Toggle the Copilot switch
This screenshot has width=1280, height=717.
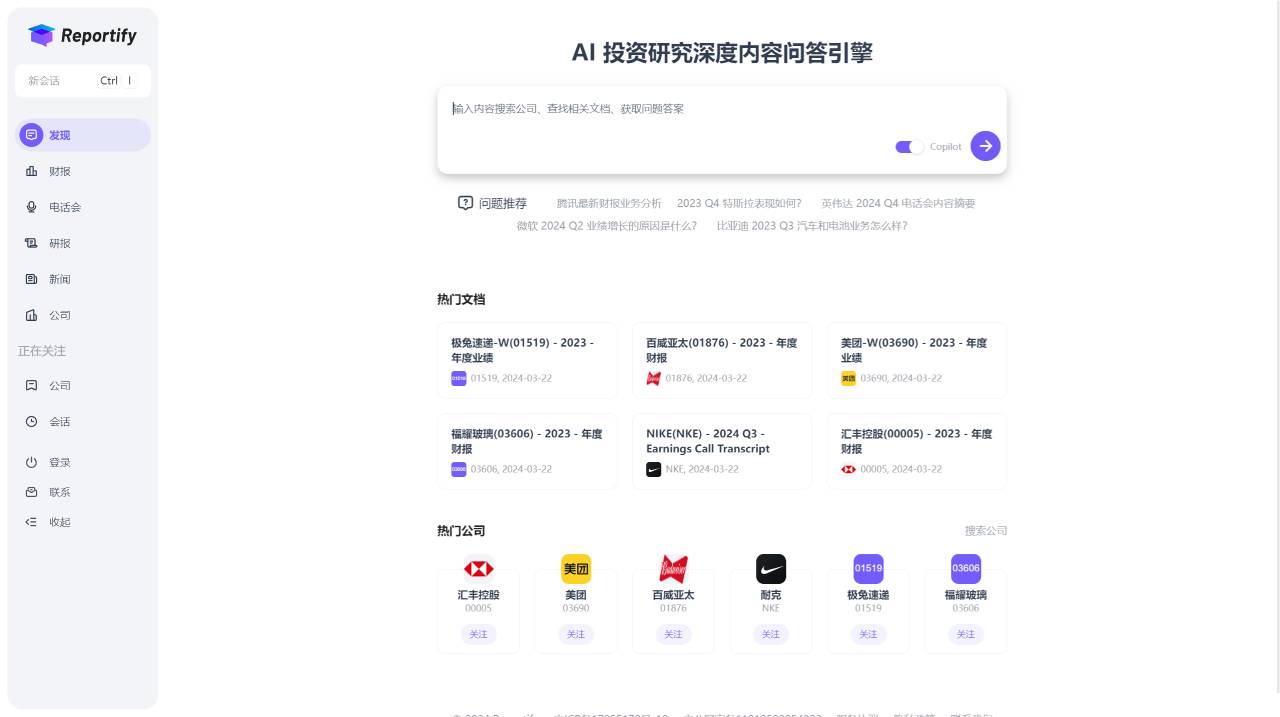908,146
